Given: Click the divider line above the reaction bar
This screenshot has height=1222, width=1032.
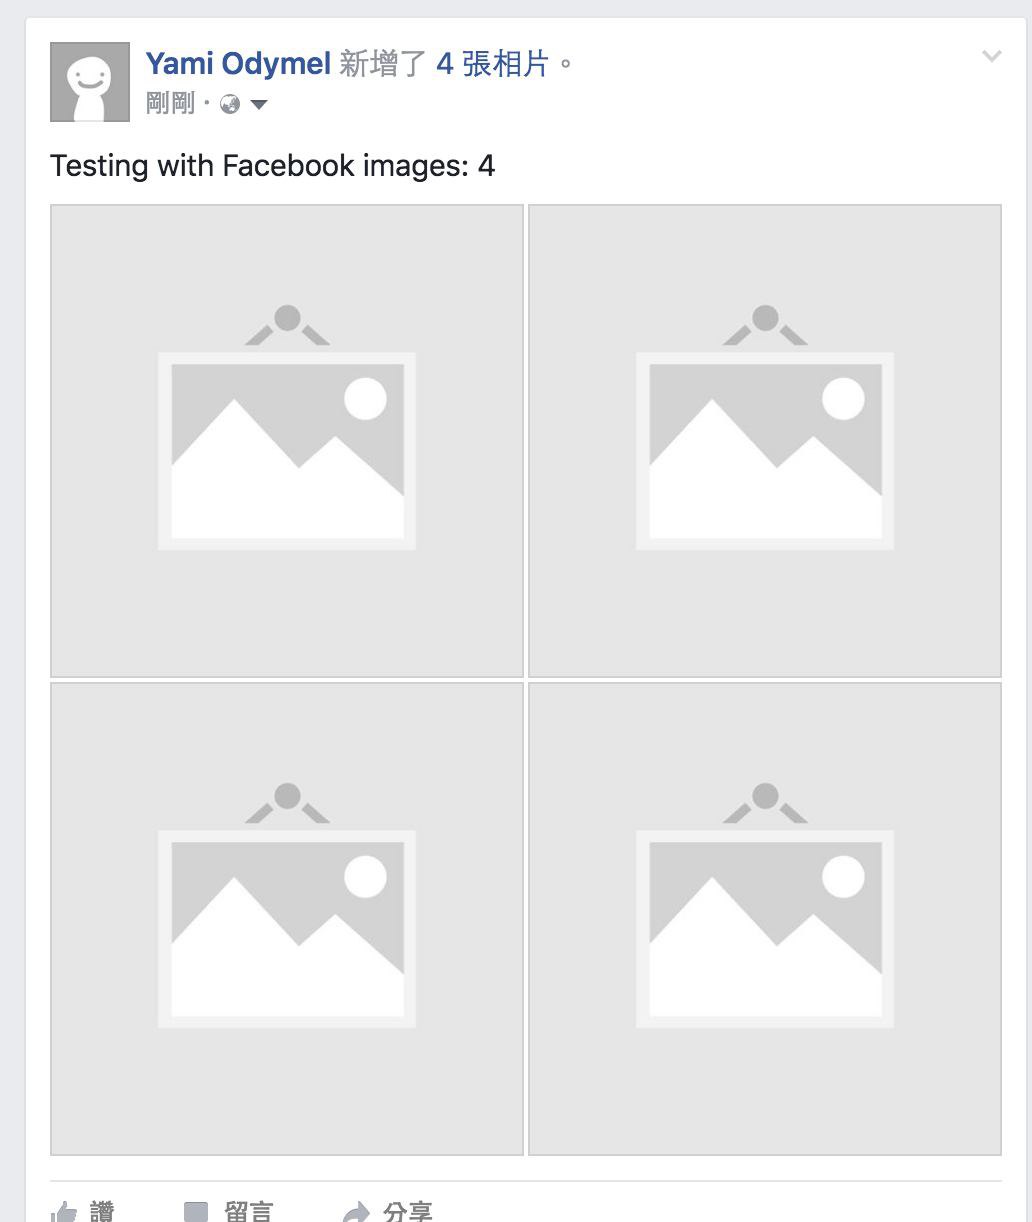Looking at the screenshot, I should pyautogui.click(x=526, y=1181).
